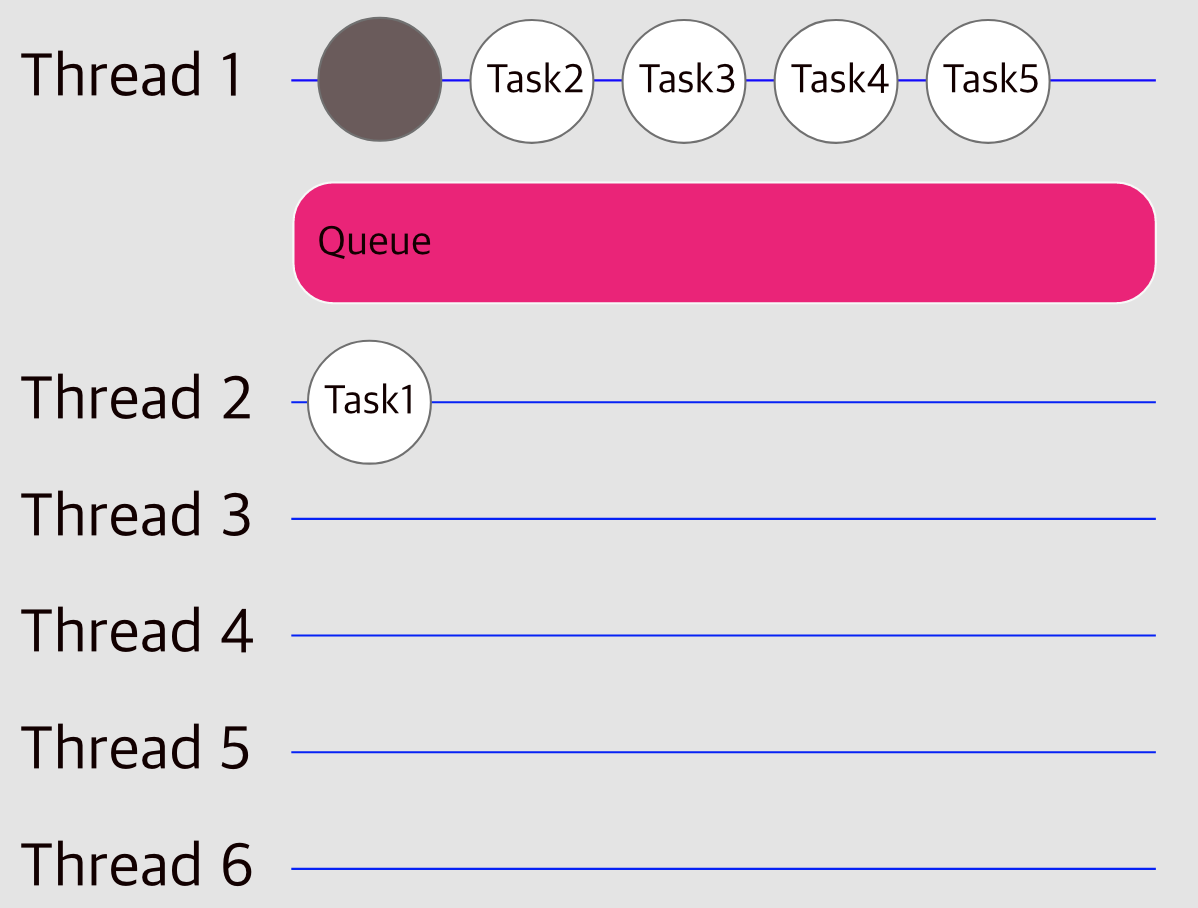This screenshot has width=1198, height=908.
Task: Choose the Task5 circle
Action: (x=988, y=81)
